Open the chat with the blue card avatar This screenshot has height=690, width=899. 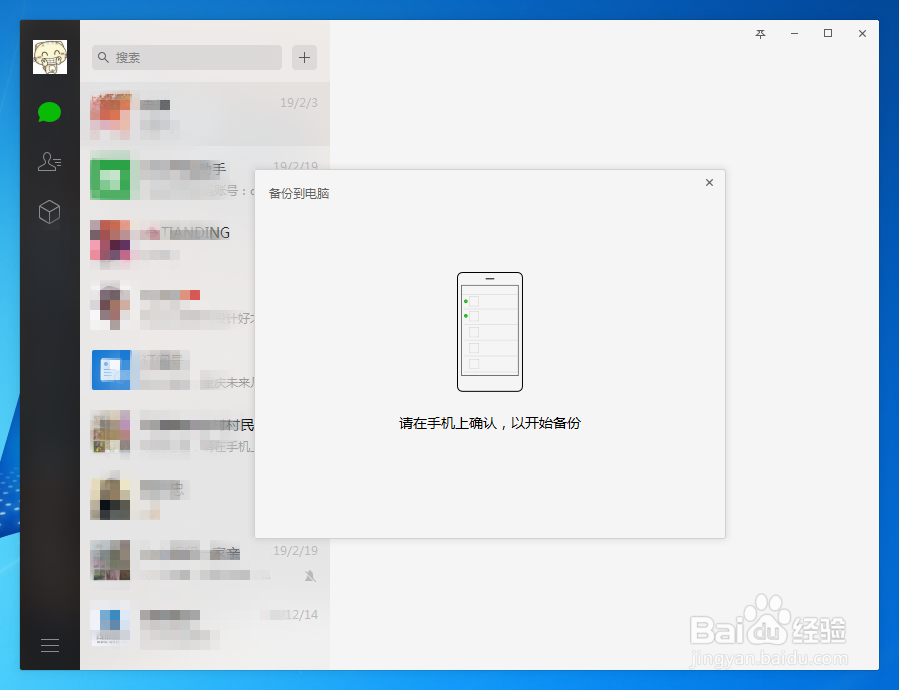tap(167, 370)
